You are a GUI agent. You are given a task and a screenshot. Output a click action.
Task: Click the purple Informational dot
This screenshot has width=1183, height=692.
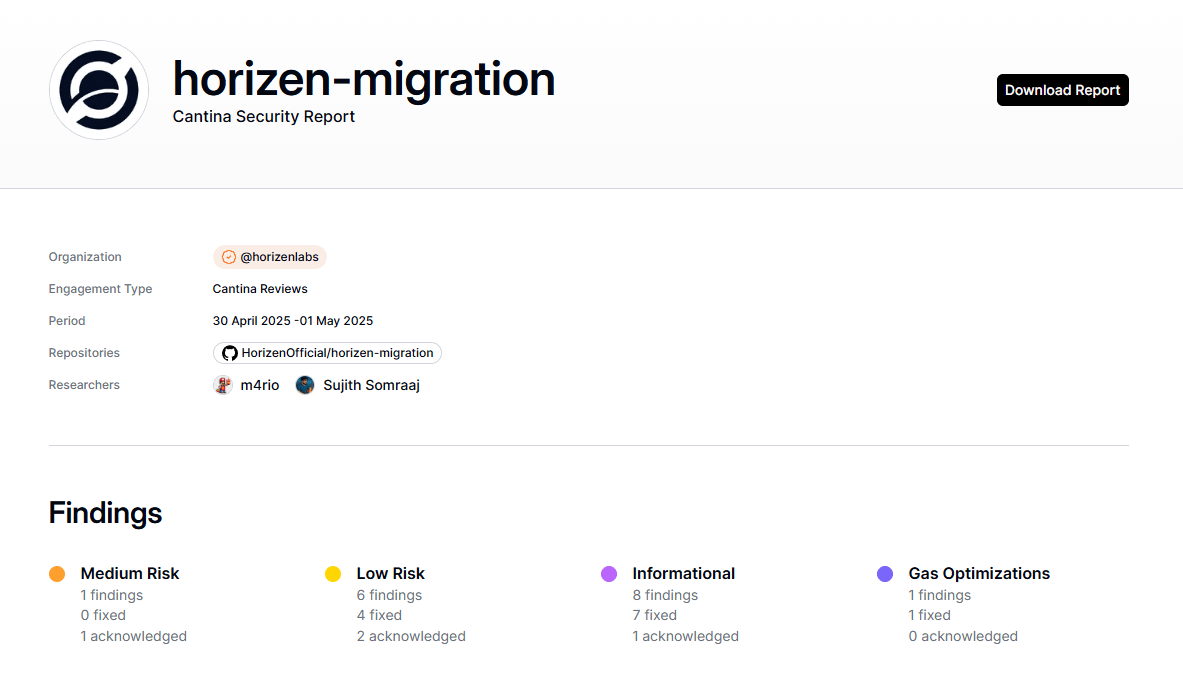point(609,574)
